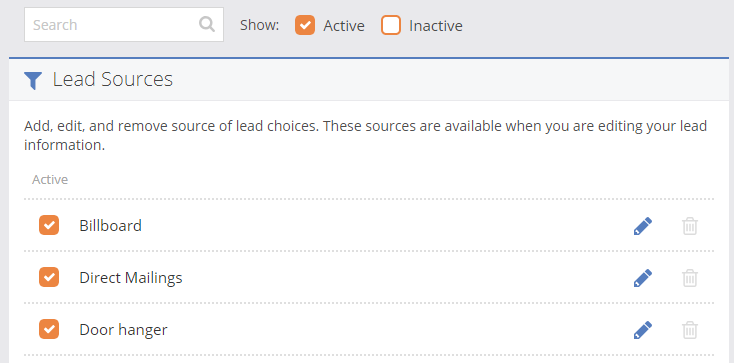Screen dimensions: 734x363
Task: Delete the Billboard lead source
Action: click(x=690, y=226)
